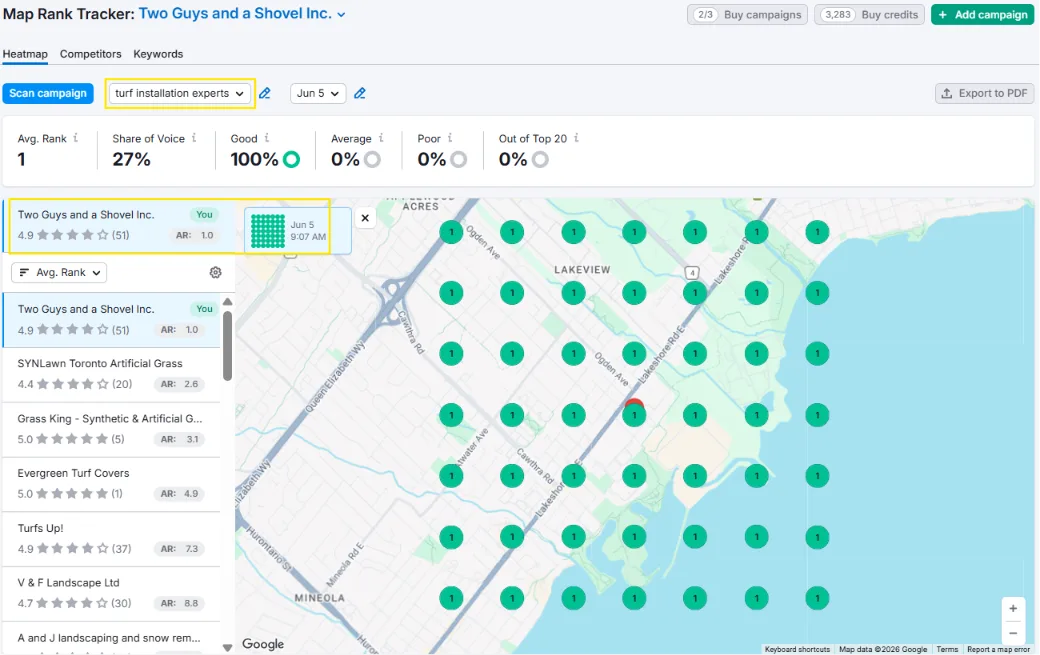
Task: Open the competitor list settings gear
Action: point(216,272)
